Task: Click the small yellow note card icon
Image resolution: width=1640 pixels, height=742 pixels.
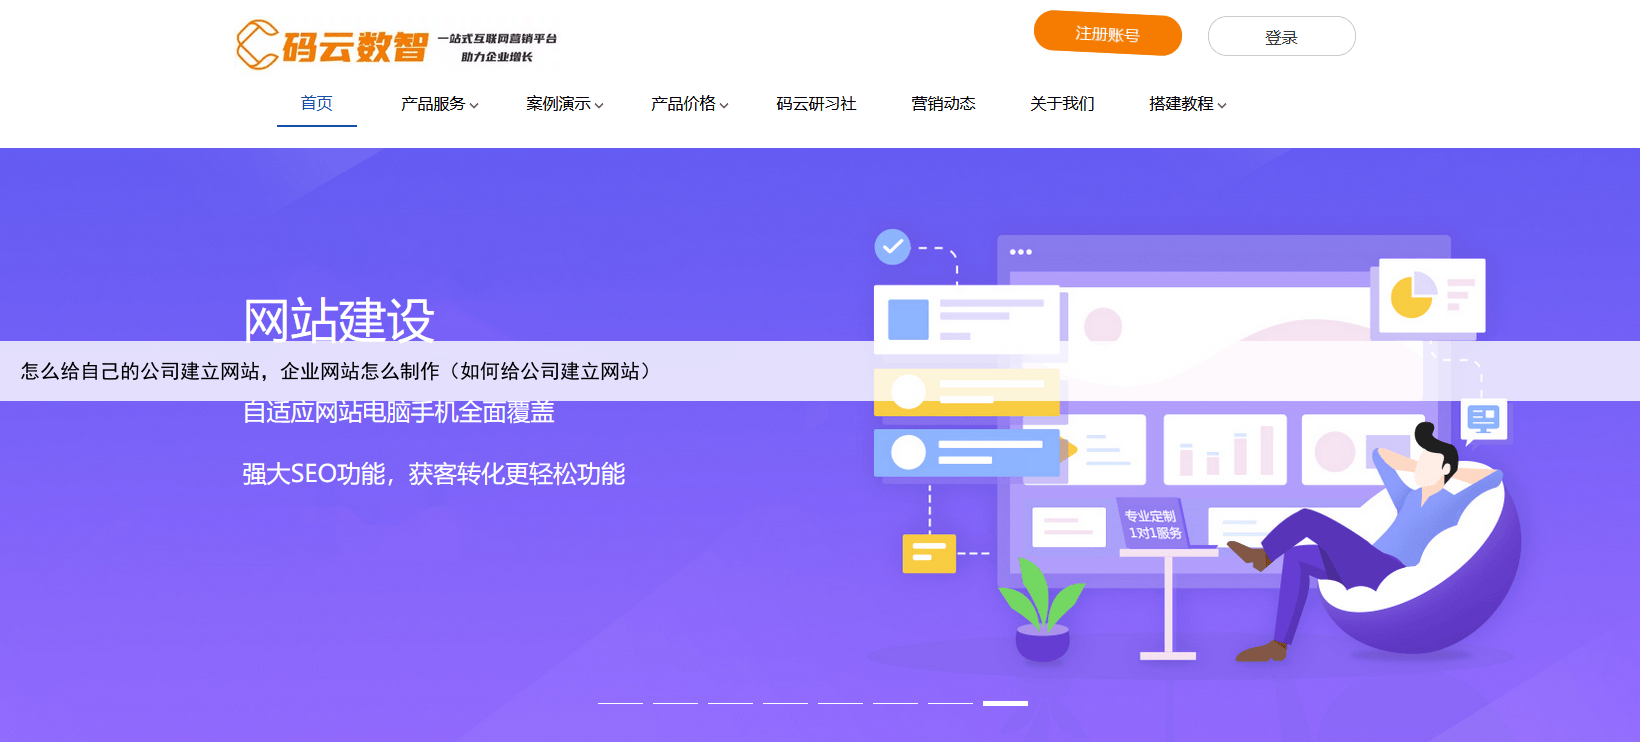Action: (929, 553)
